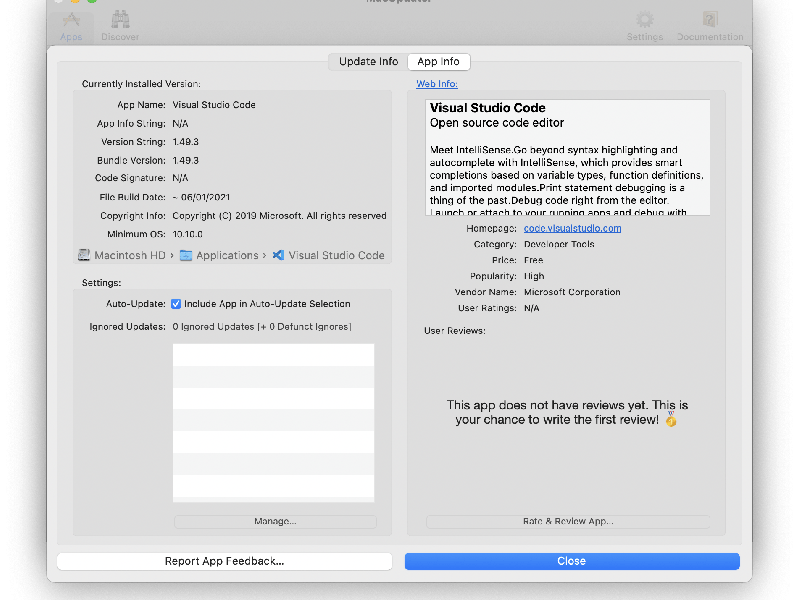This screenshot has width=800, height=600.
Task: Click the Manage... button
Action: click(275, 521)
